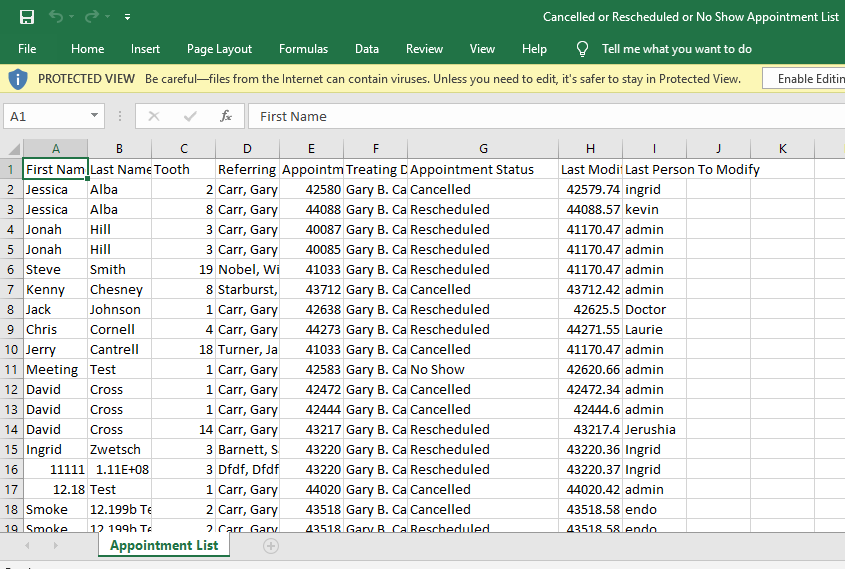Click the Tell Me lightbulb icon
Image resolution: width=845 pixels, height=569 pixels.
582,49
